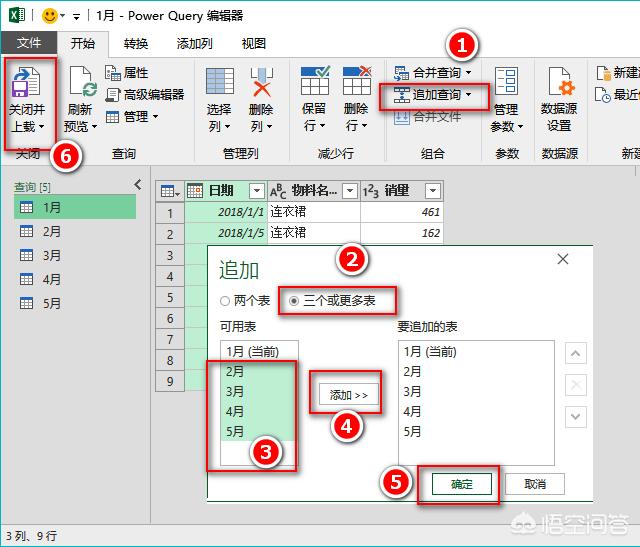Open 物料名 column filter dropdown
Screen dimensions: 640x547
[350, 191]
